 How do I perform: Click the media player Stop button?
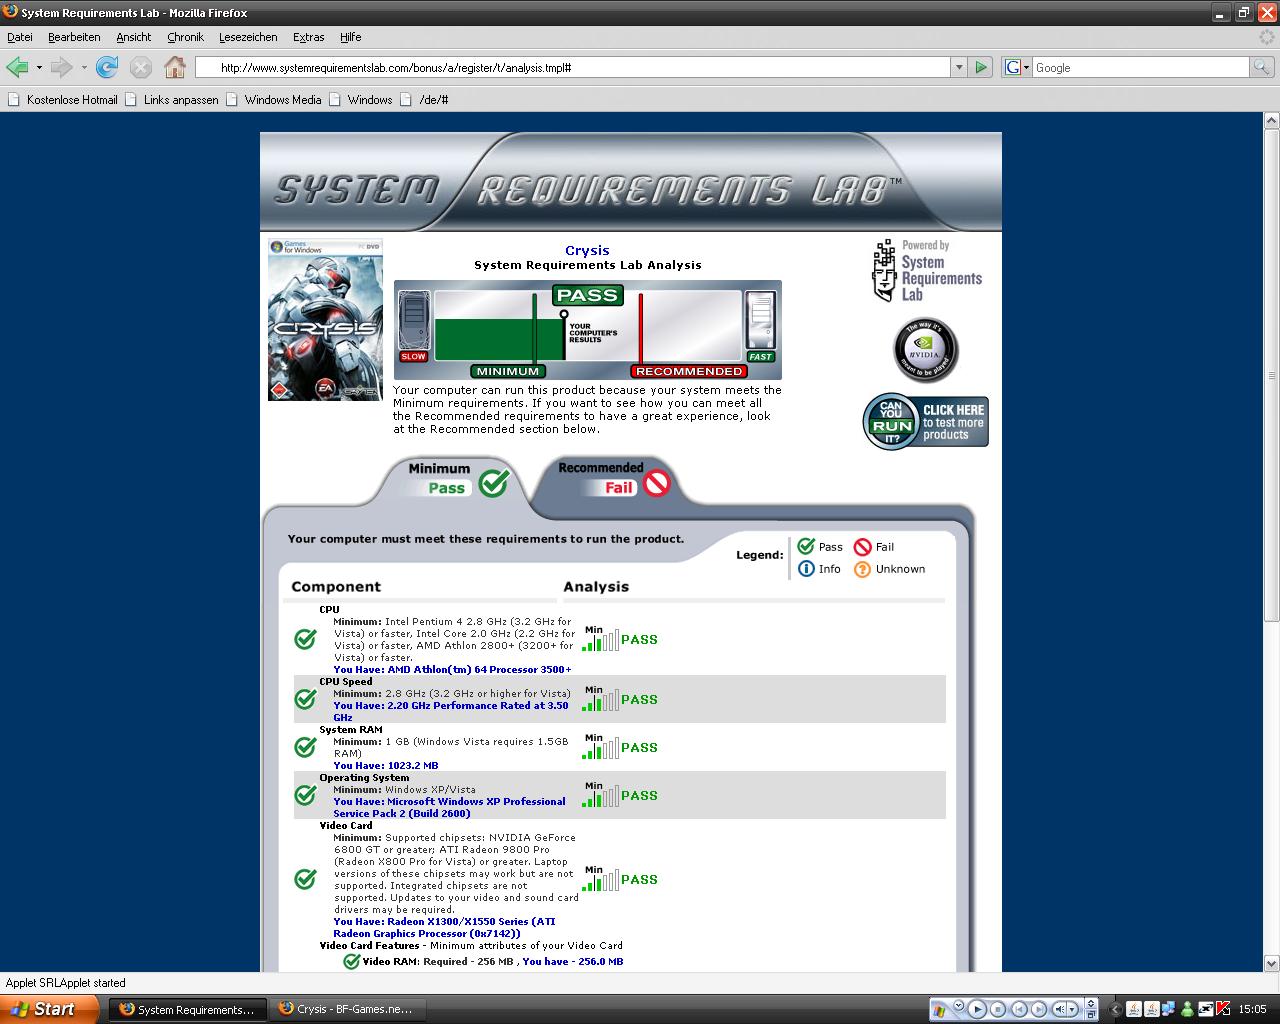click(x=997, y=1009)
